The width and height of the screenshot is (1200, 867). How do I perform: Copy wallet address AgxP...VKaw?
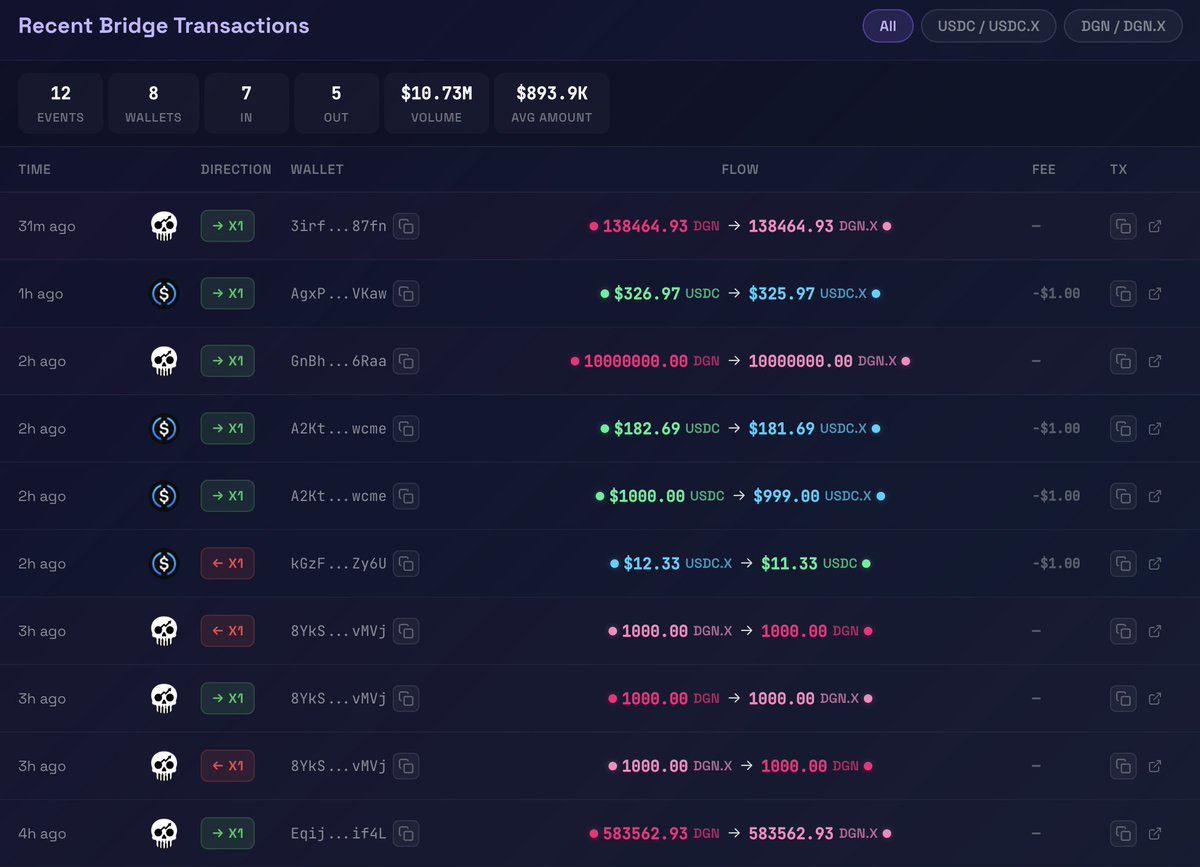point(406,294)
